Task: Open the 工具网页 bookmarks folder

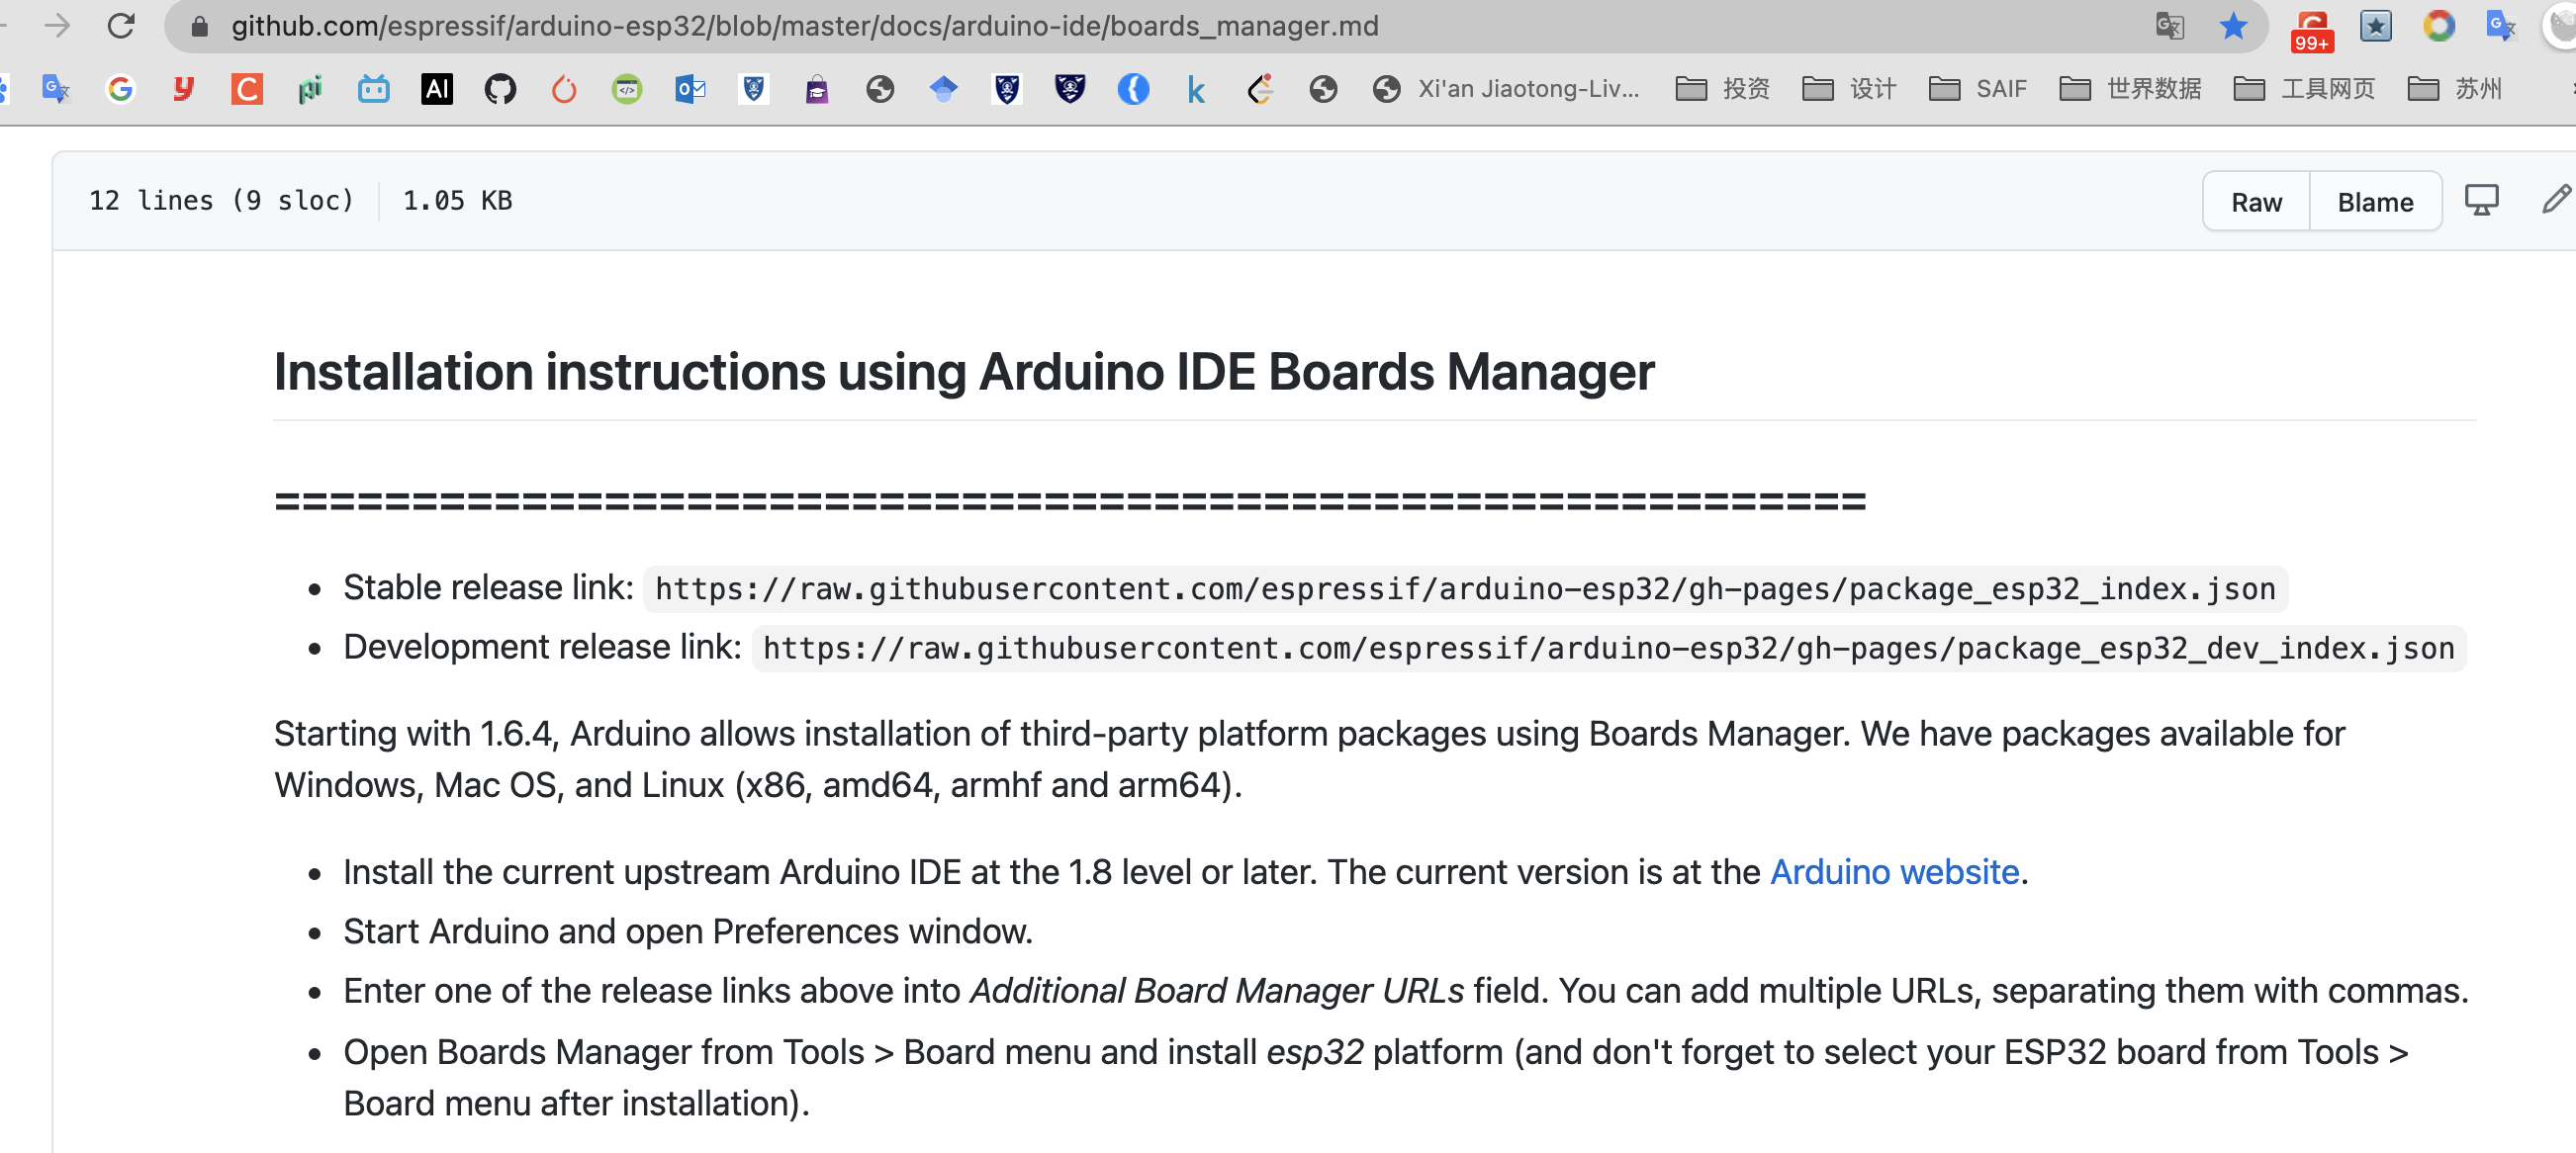Action: 2304,89
